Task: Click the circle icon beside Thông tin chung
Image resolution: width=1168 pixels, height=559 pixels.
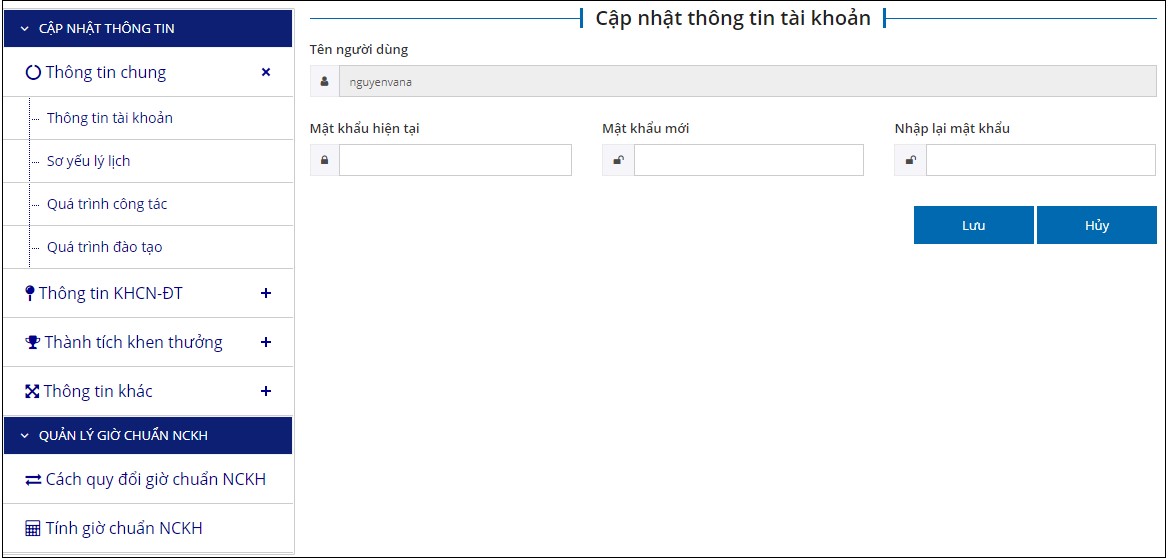Action: [33, 73]
